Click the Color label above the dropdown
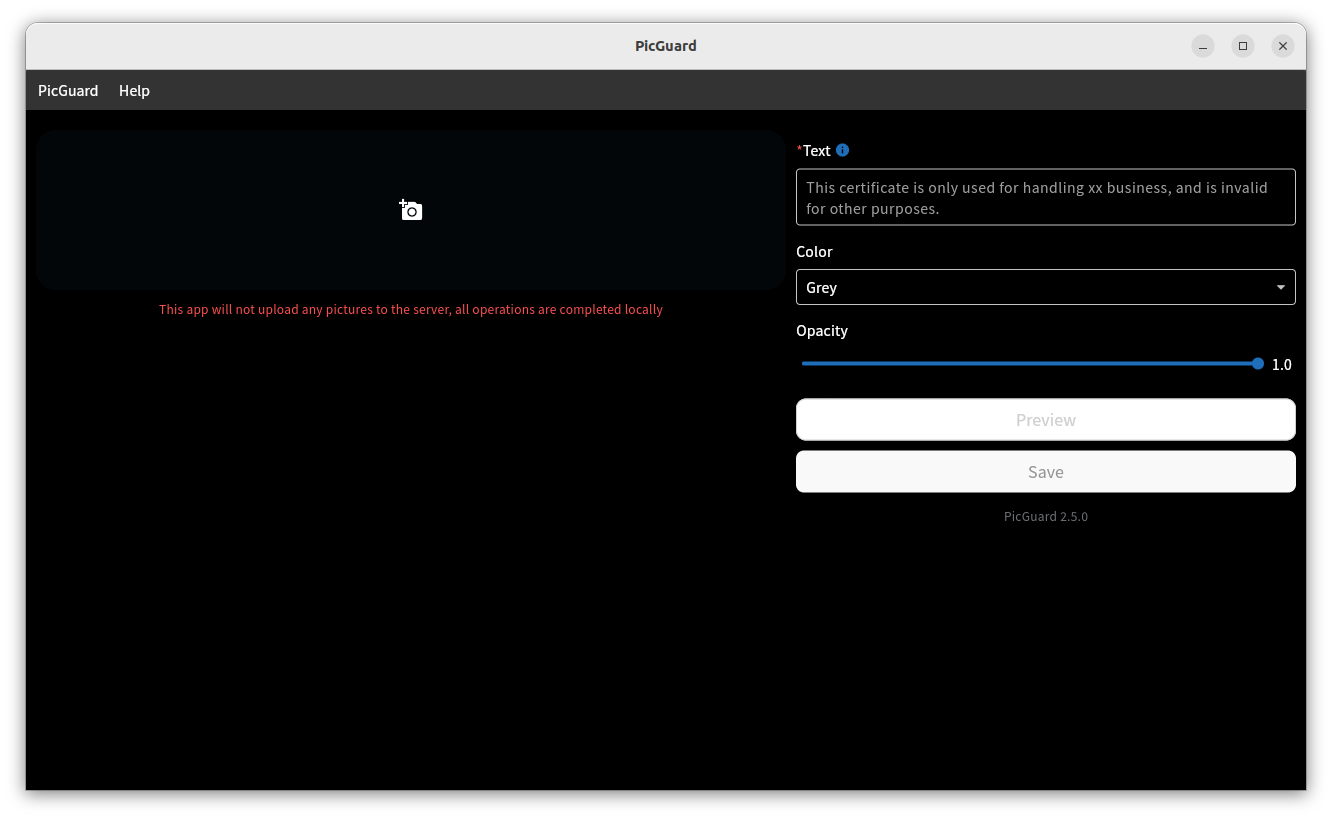 tap(814, 252)
